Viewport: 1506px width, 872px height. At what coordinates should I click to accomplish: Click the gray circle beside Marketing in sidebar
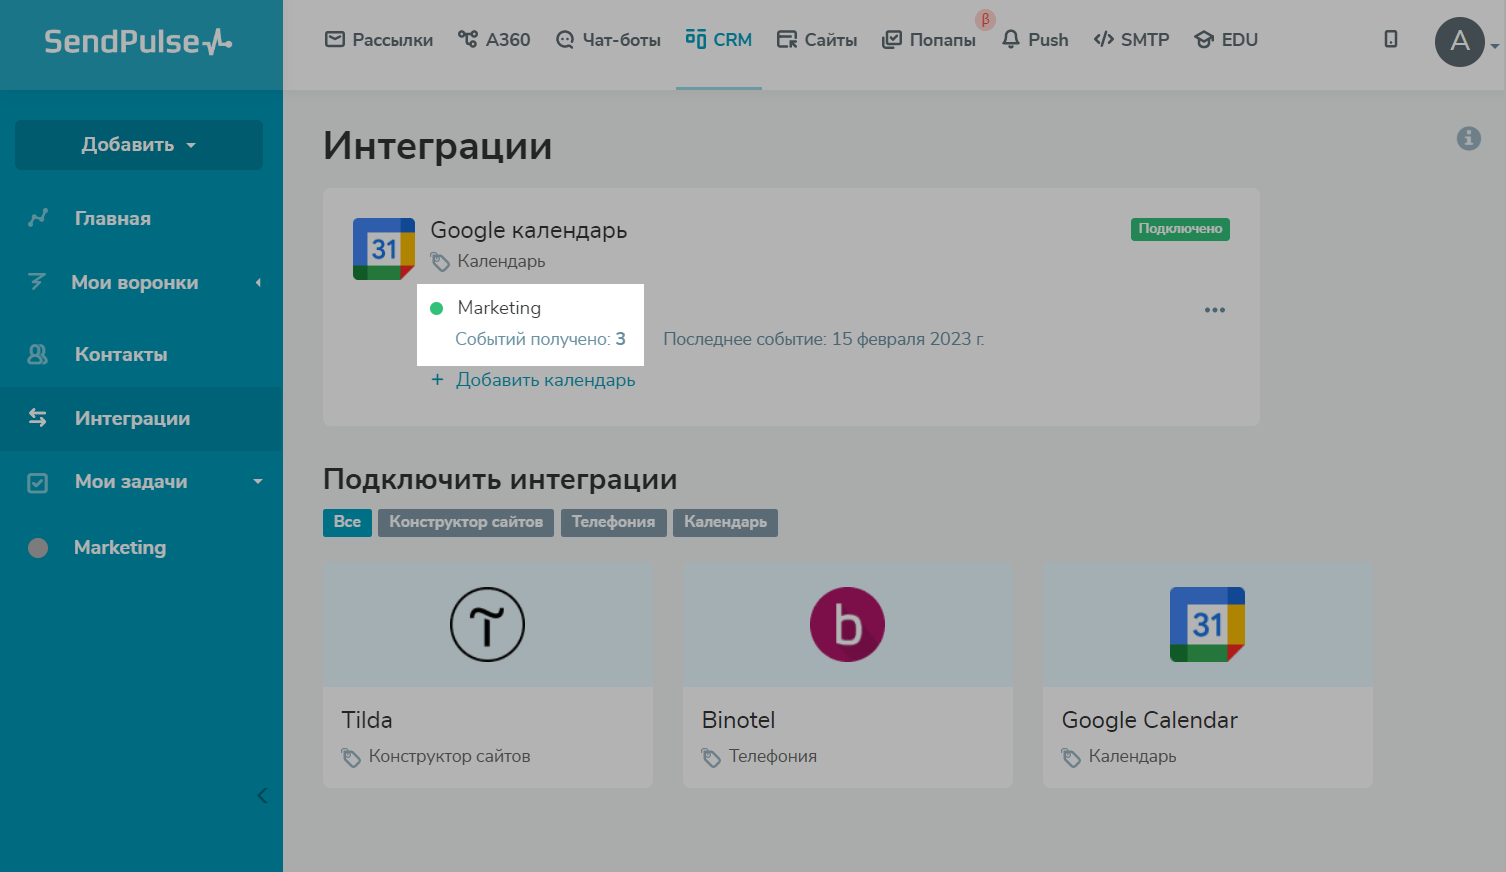(x=38, y=548)
